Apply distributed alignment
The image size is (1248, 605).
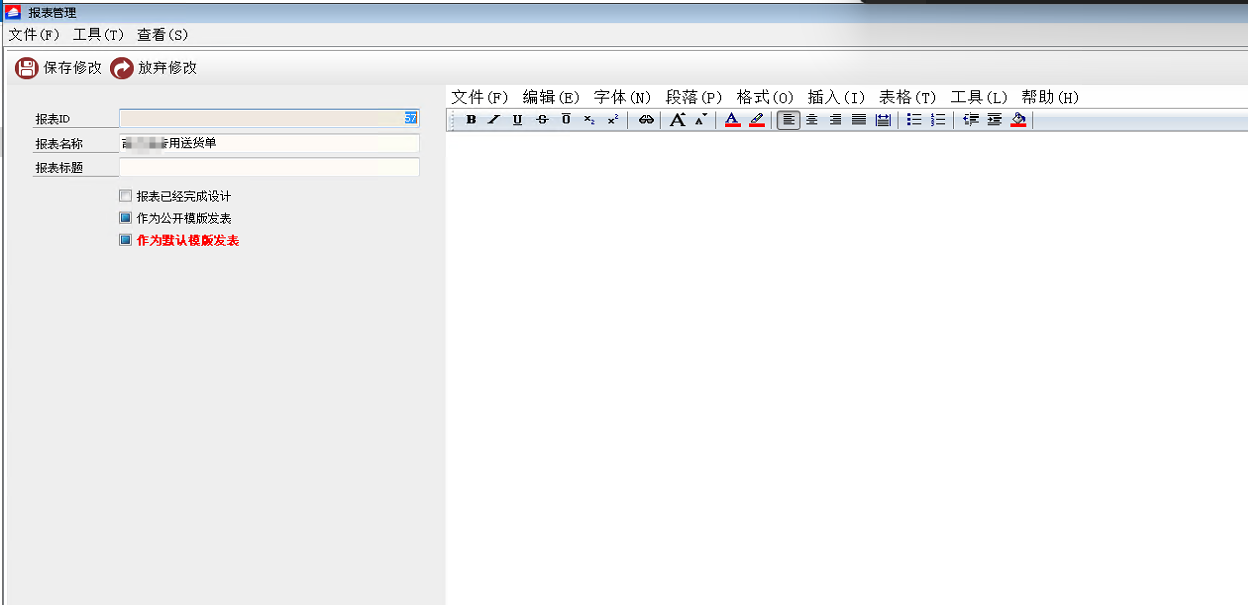[883, 120]
